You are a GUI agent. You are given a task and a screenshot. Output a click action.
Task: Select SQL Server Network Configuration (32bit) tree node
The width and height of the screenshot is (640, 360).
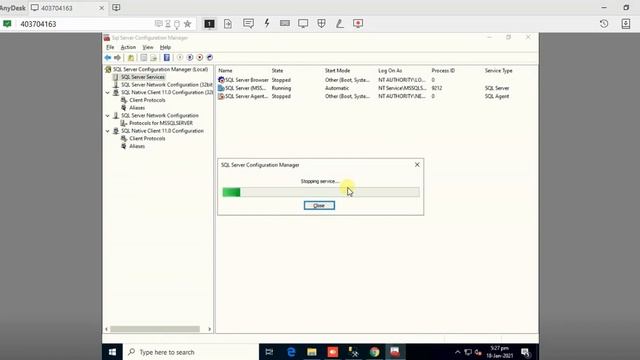167,85
